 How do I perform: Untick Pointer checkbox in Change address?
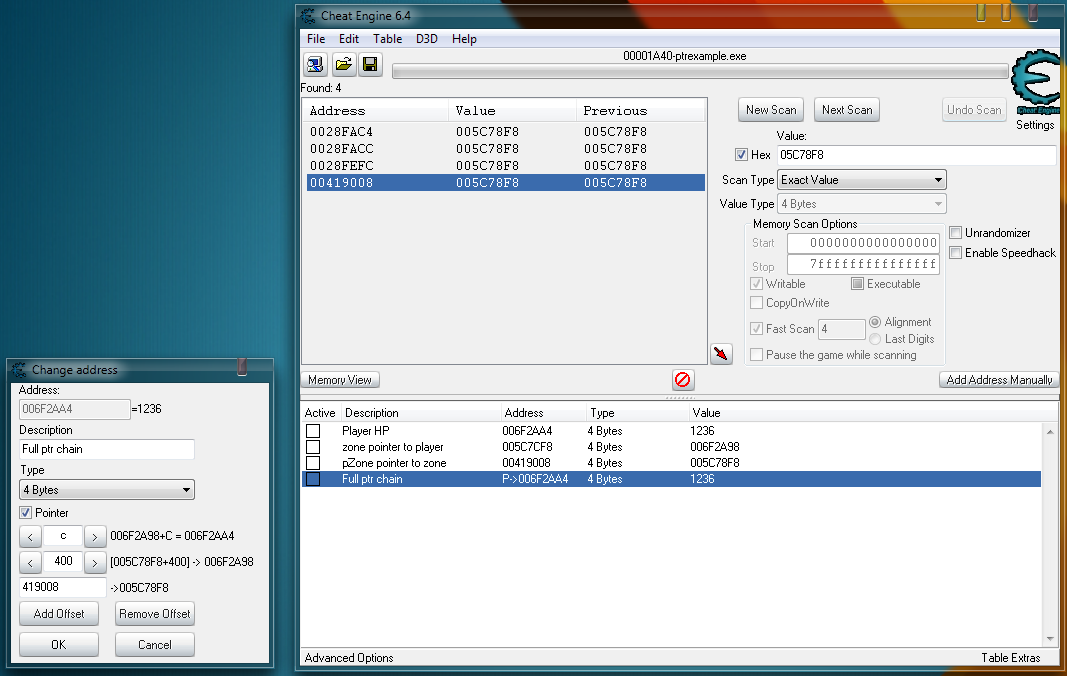click(x=26, y=513)
